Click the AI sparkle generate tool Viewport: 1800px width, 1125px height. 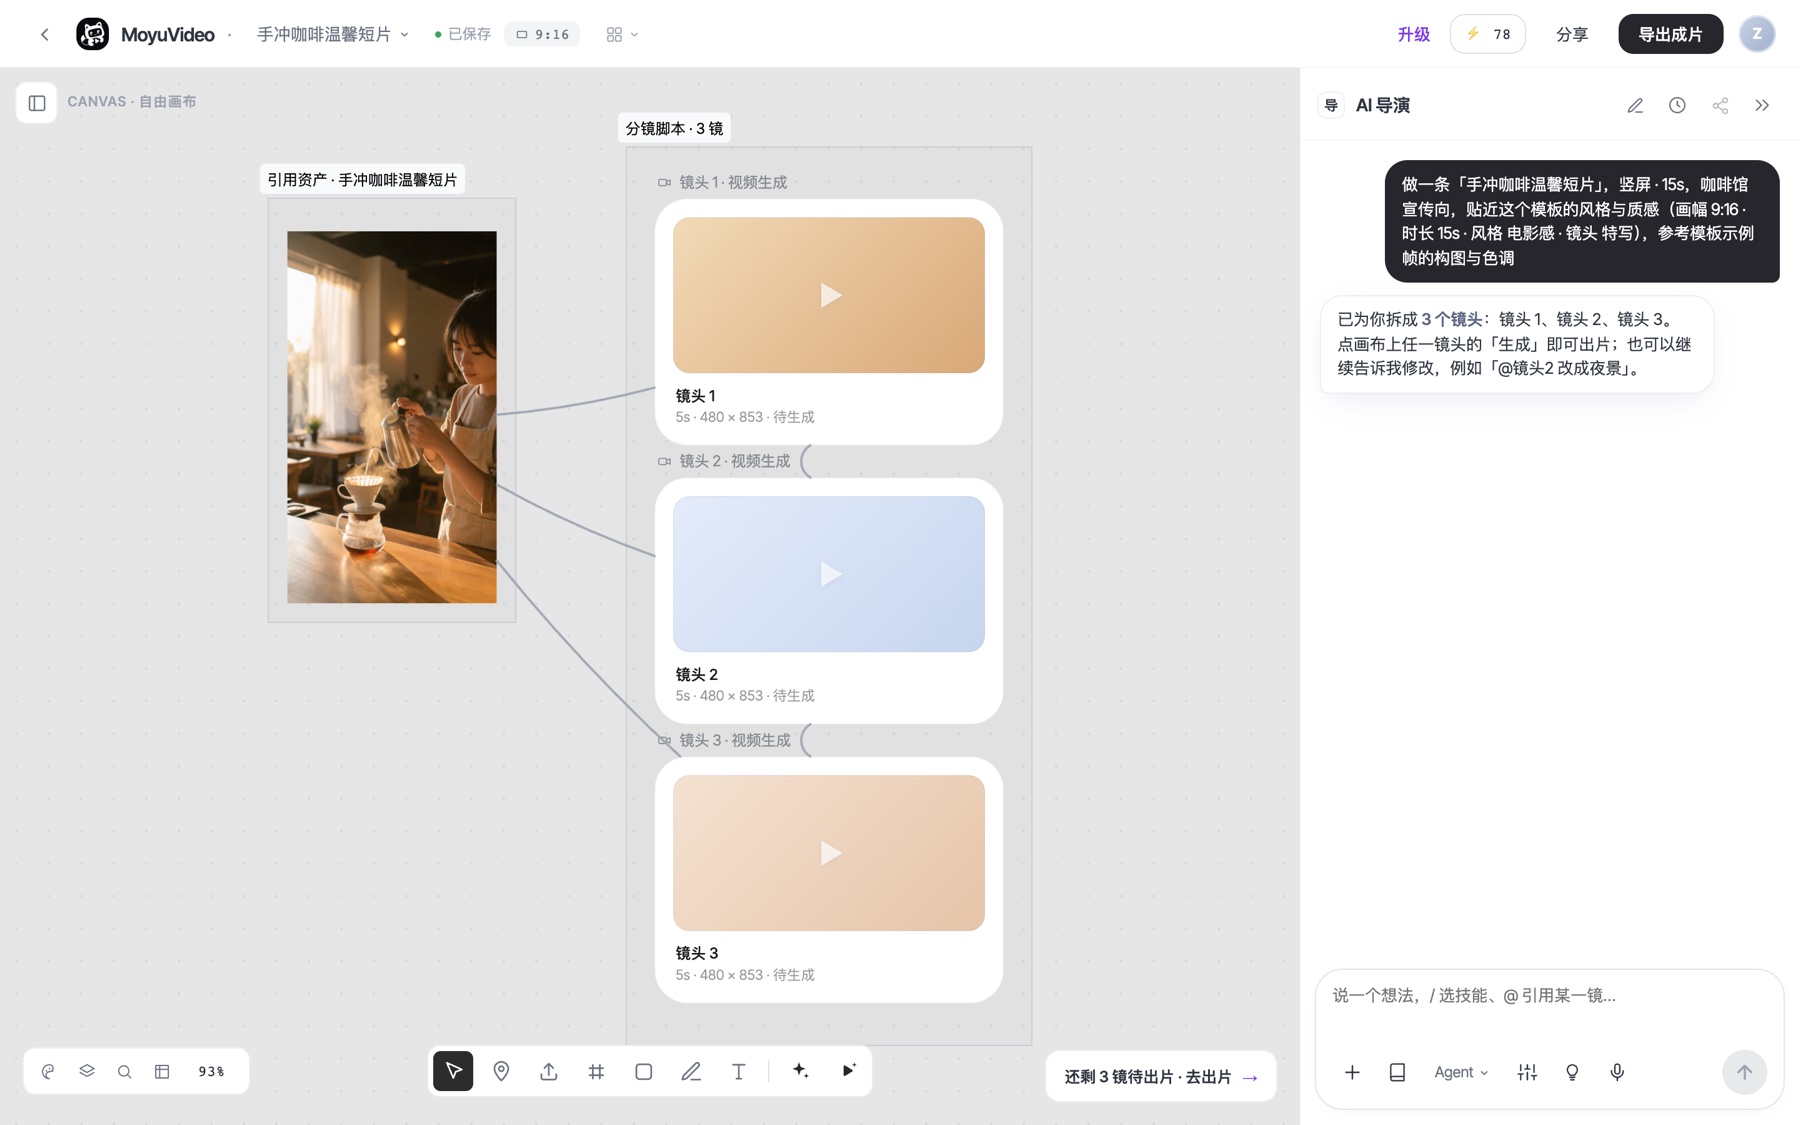pos(800,1071)
